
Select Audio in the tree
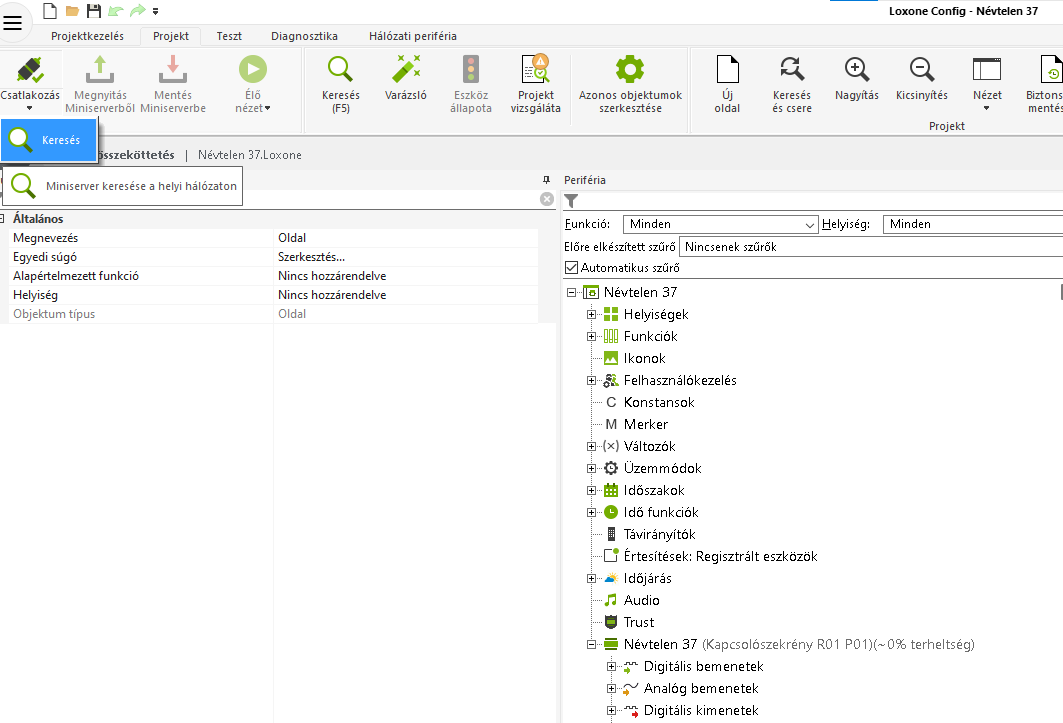641,600
